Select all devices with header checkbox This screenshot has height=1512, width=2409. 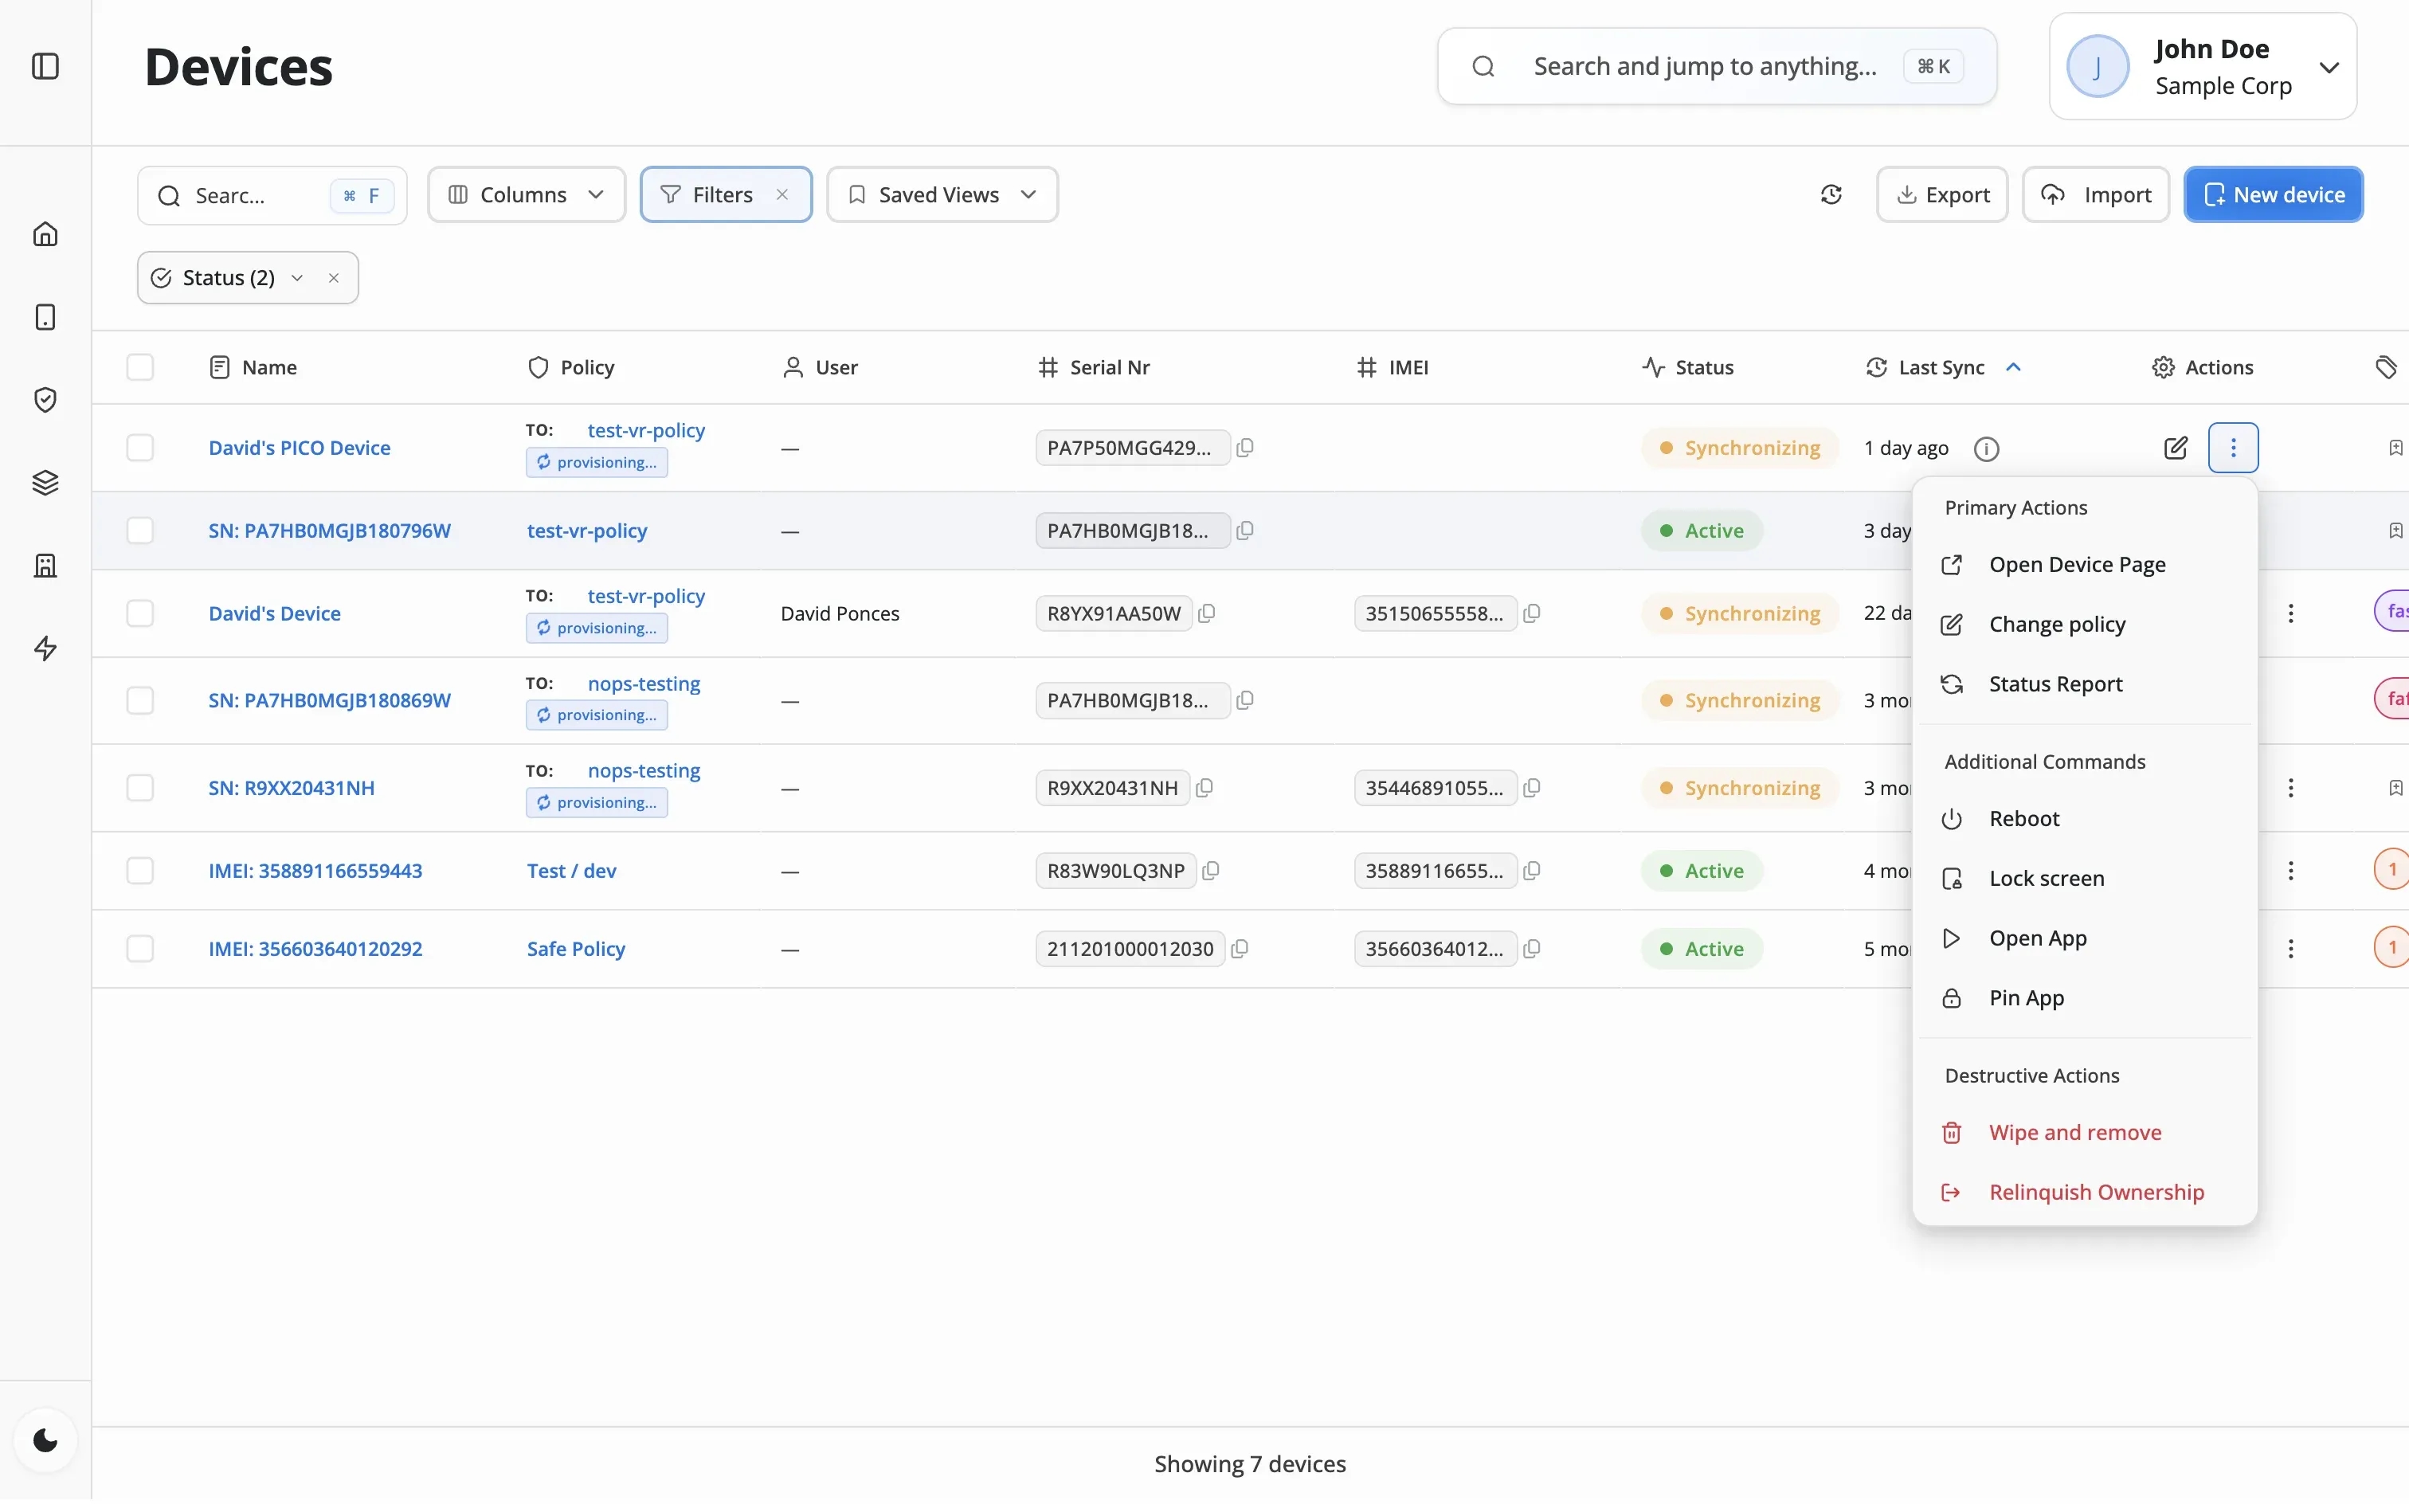pyautogui.click(x=140, y=368)
